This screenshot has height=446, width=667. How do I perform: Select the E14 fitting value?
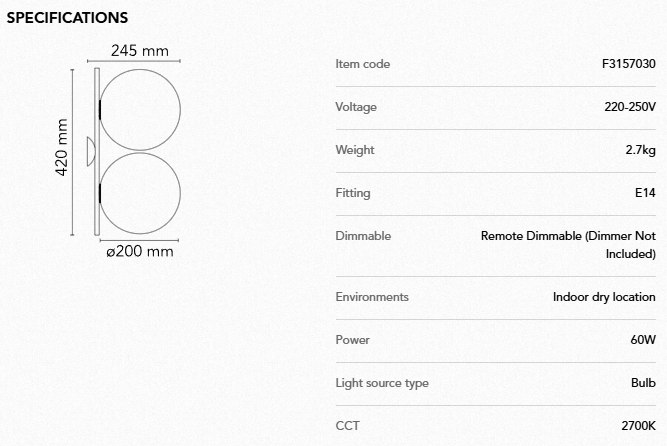pos(645,193)
